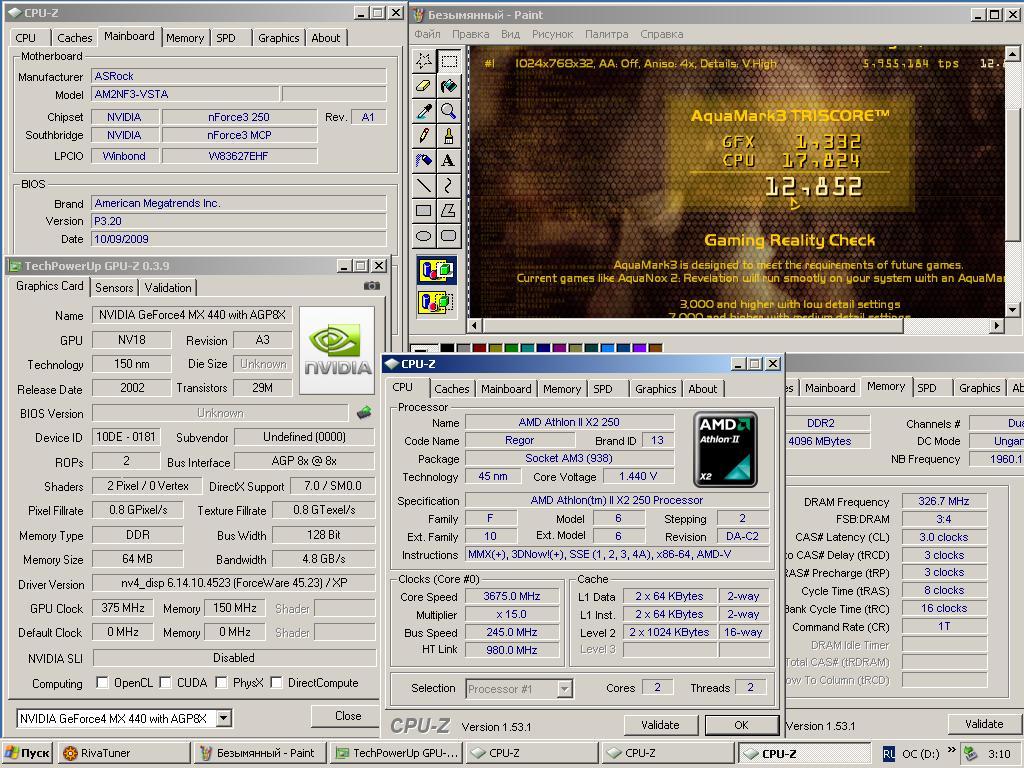Click the system tray clock 3:10
Screen dimensions: 1024x768
click(999, 754)
